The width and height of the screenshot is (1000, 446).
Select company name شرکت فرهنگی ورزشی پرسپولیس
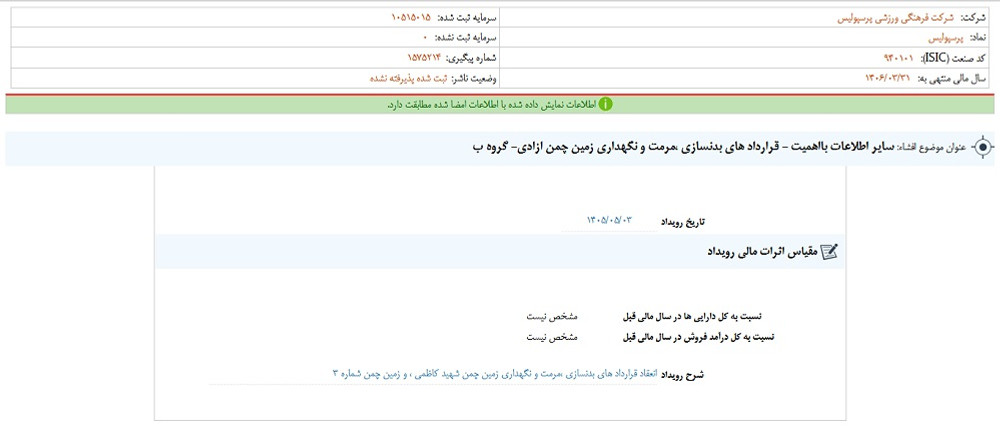[x=896, y=19]
